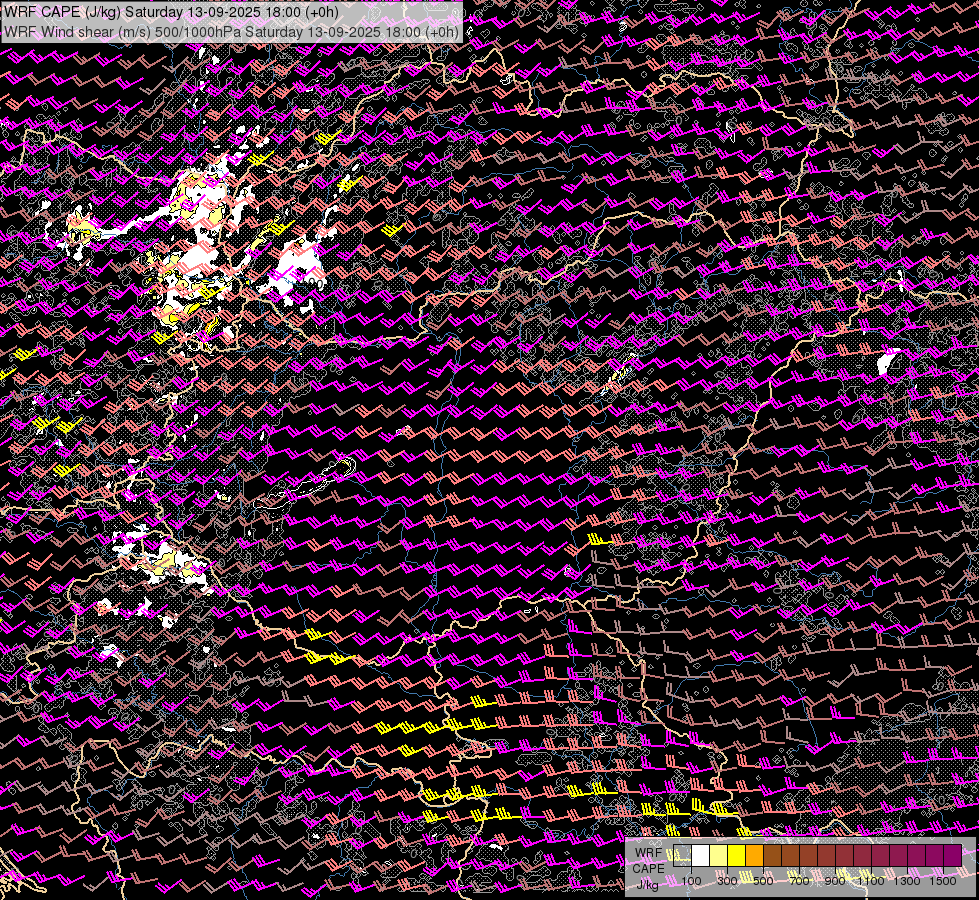Click the WRF label in legend
Viewport: 979px width, 900px height.
pyautogui.click(x=649, y=853)
